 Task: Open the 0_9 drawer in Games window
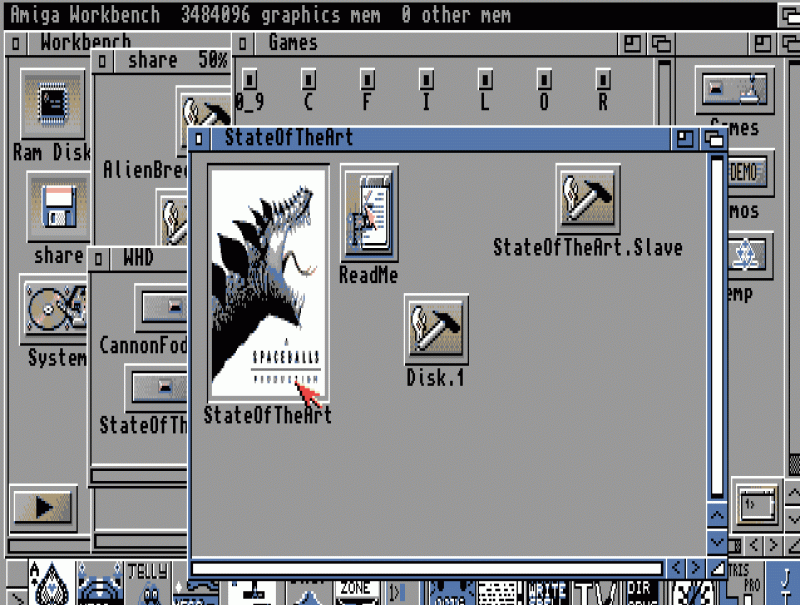(x=249, y=79)
